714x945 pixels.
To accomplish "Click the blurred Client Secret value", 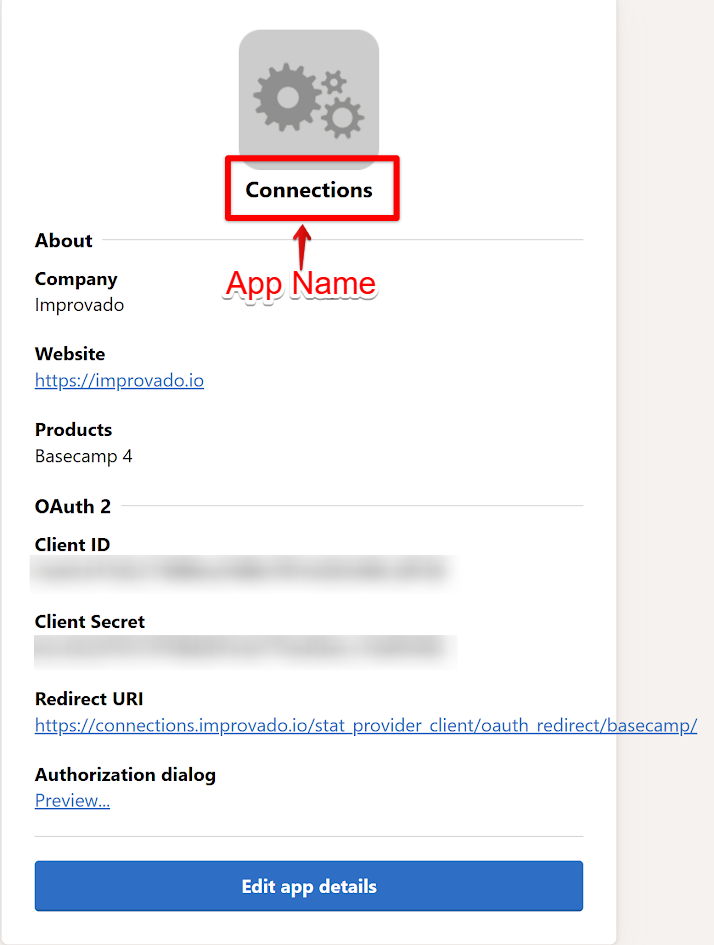I will coord(244,649).
